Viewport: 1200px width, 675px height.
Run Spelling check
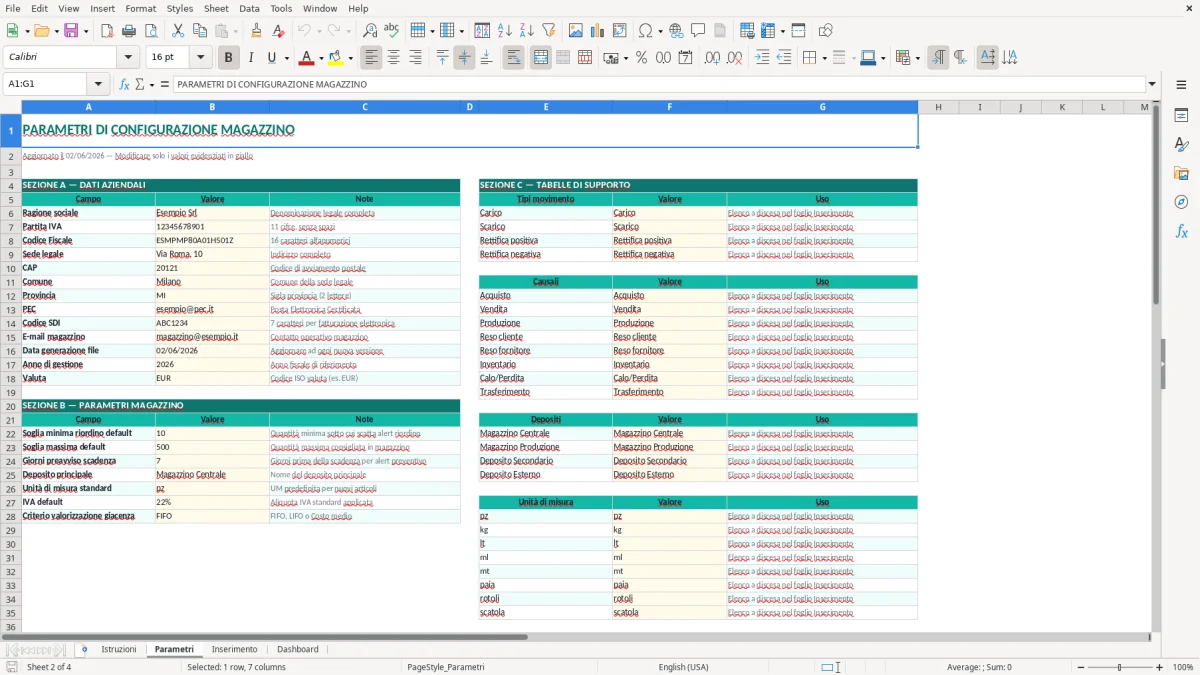coord(391,31)
